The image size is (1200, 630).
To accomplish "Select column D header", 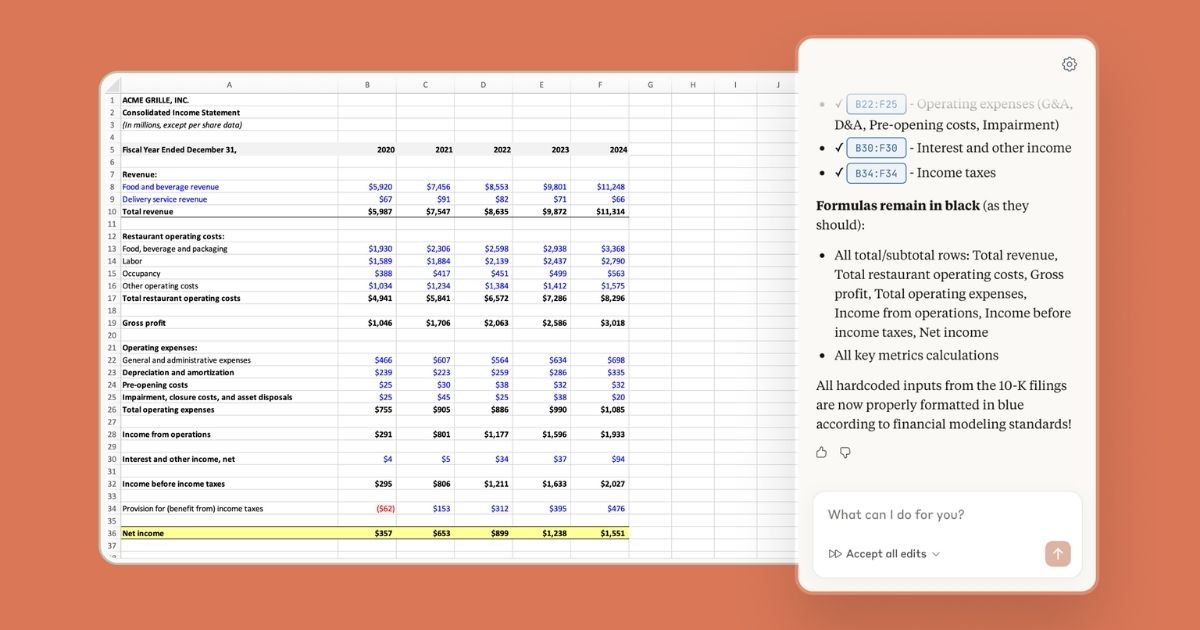I will tap(483, 85).
